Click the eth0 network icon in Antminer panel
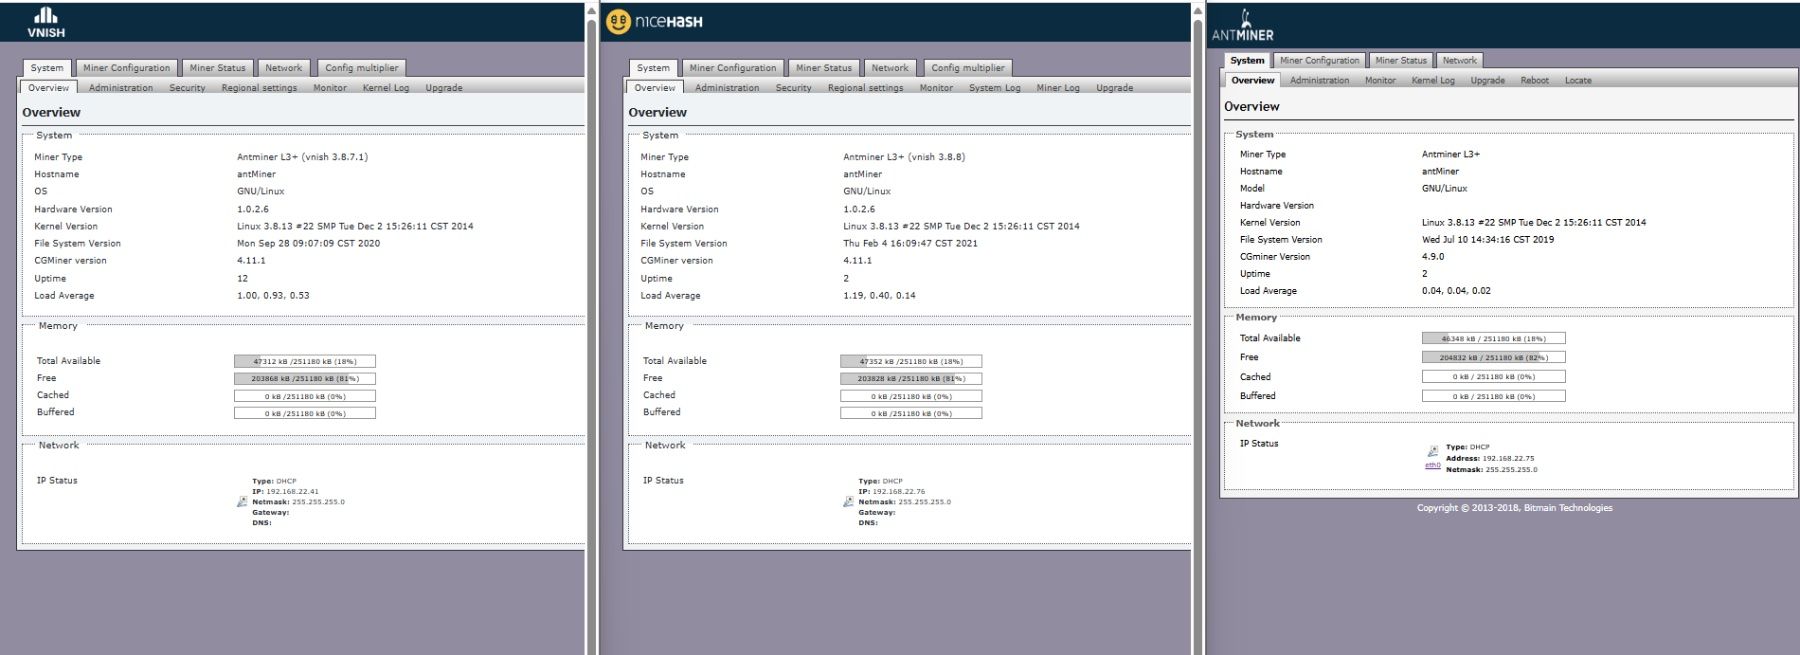The image size is (1800, 655). tap(1433, 452)
